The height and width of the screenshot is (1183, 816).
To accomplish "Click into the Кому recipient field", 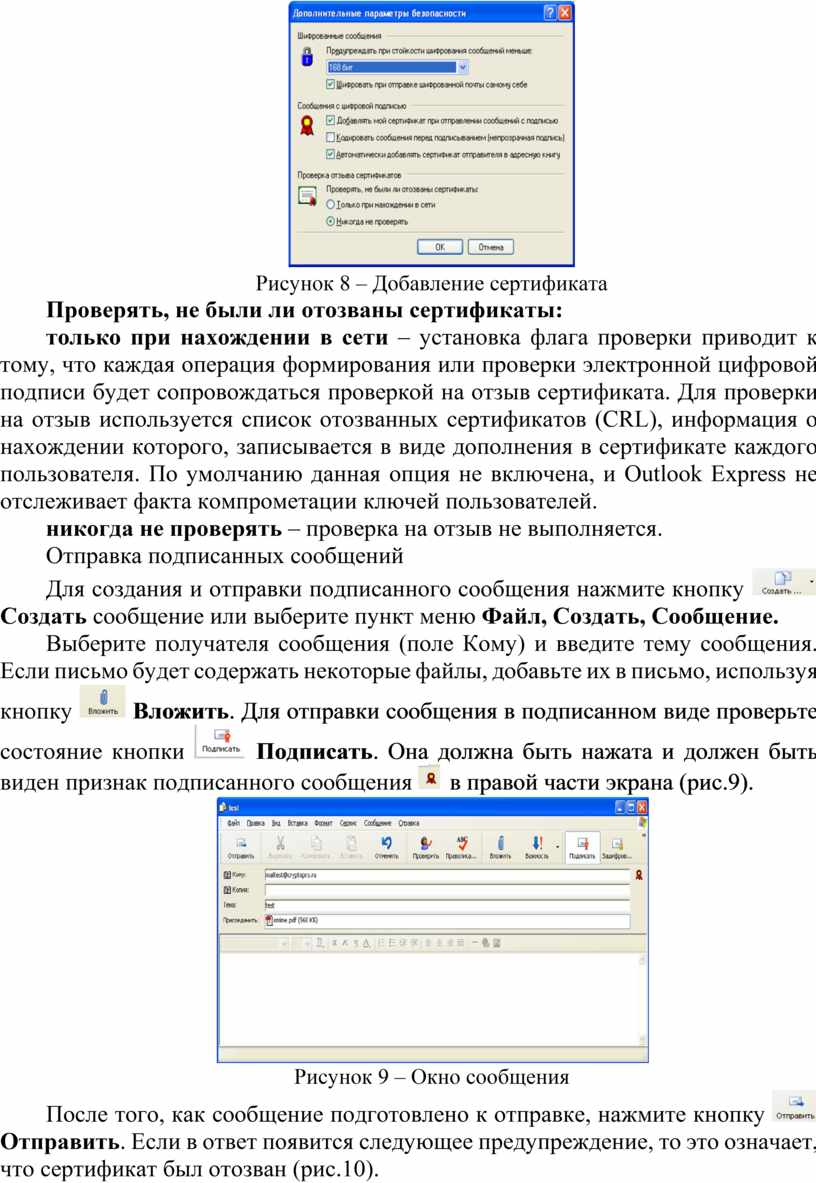I will pos(447,875).
